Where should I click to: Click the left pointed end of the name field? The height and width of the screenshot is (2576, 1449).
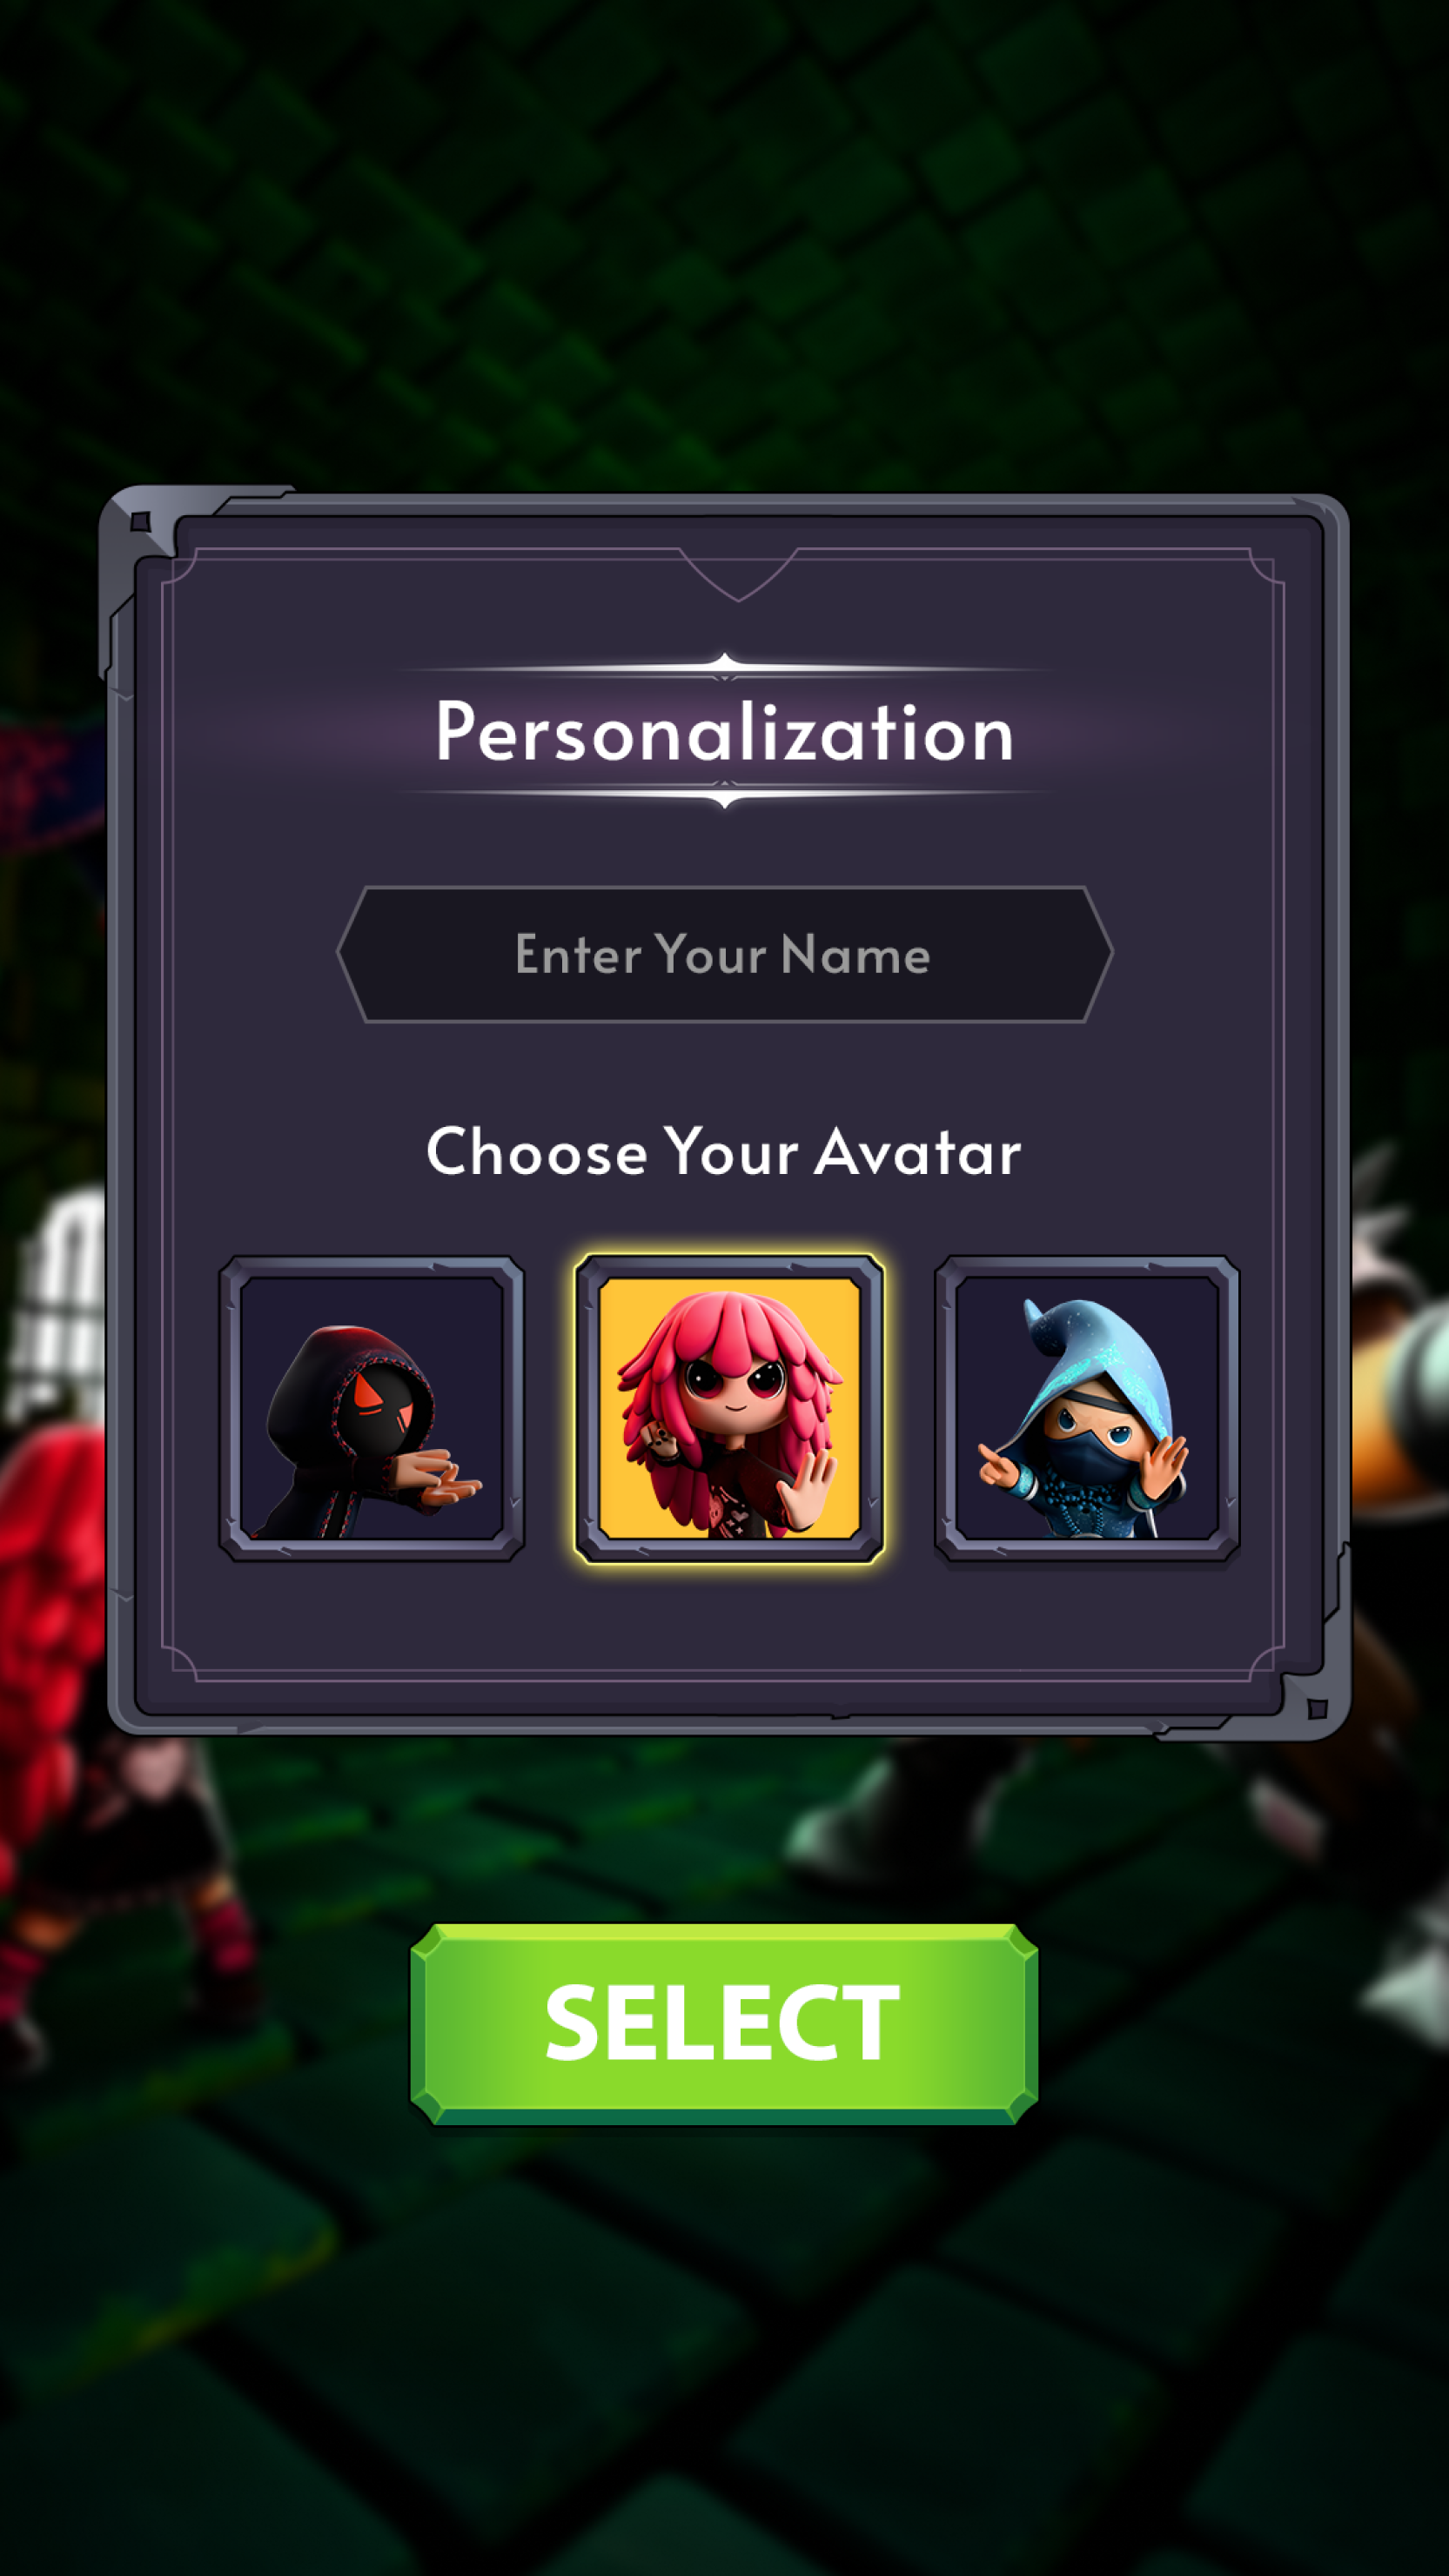point(352,954)
